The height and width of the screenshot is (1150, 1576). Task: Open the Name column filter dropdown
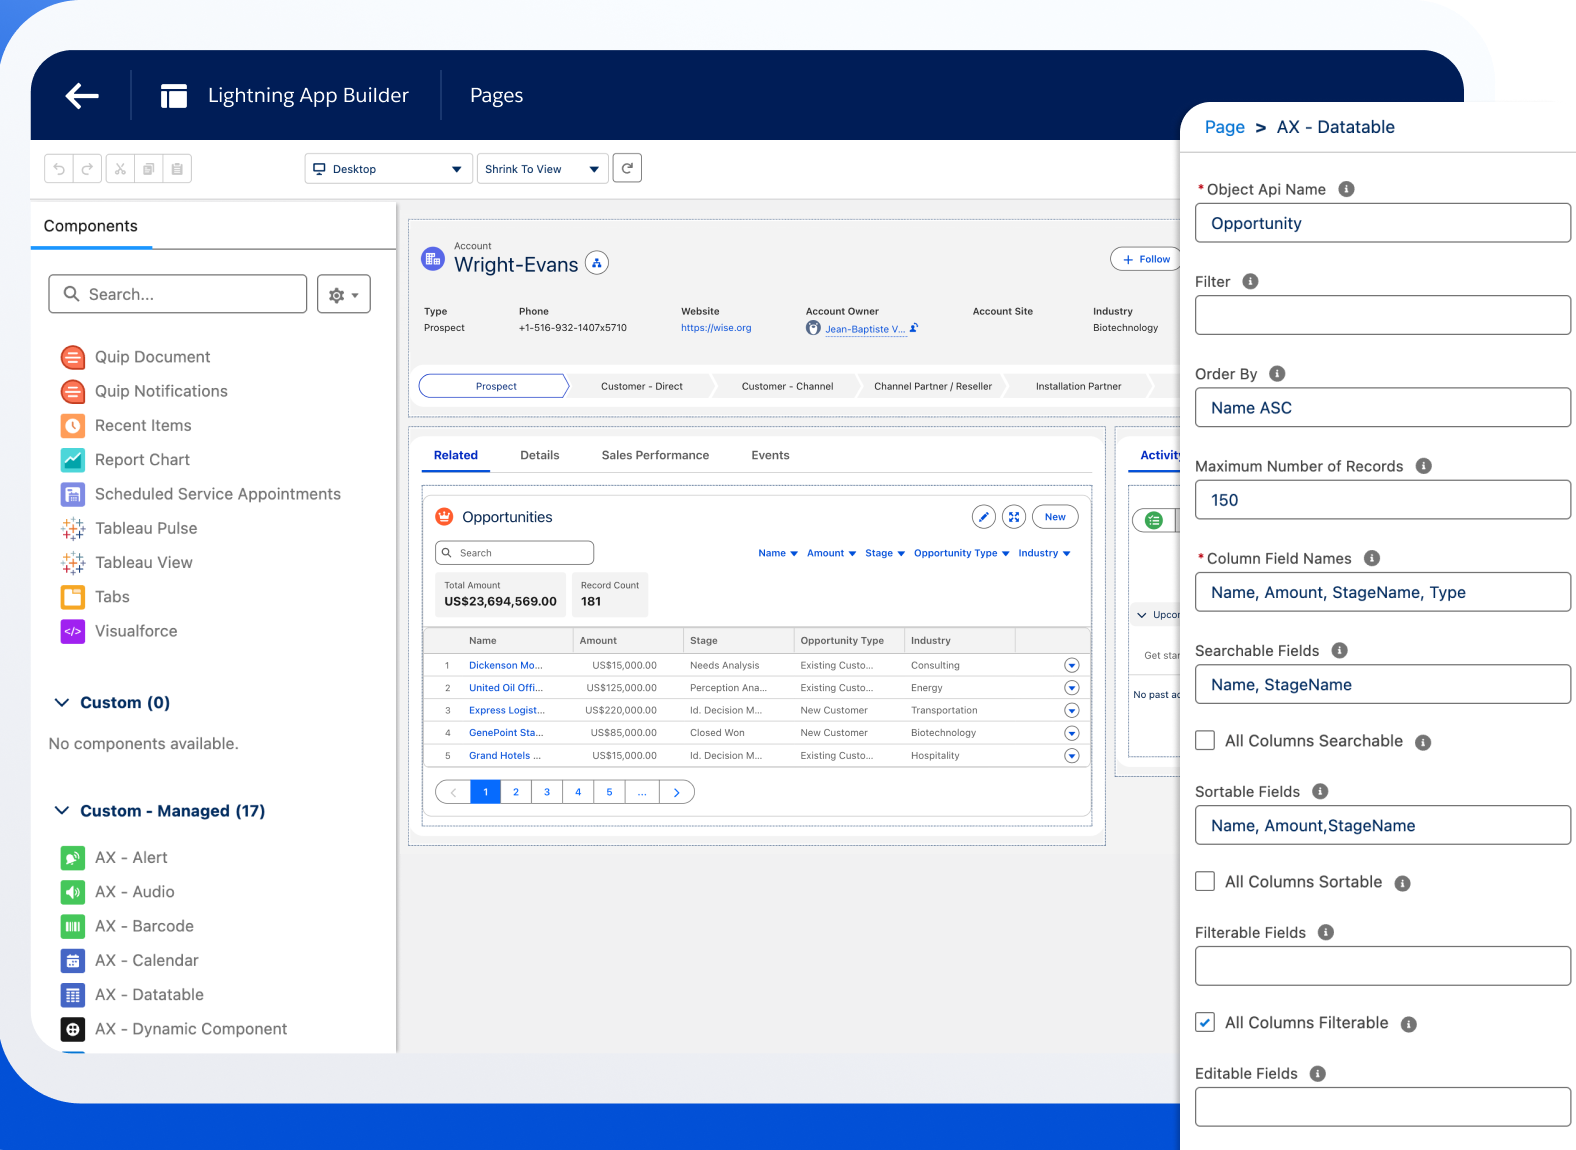[x=778, y=553]
